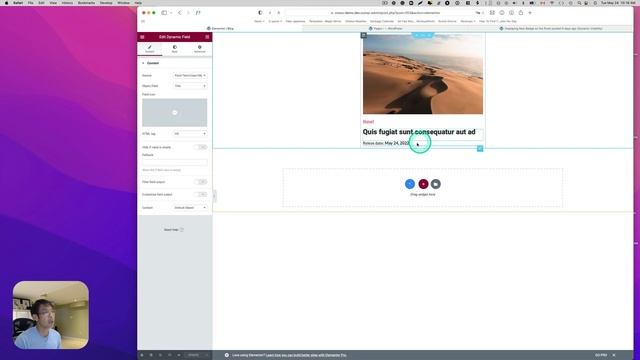Viewport: 640px width, 360px height.
Task: Open the Need Help link
Action: 173,230
